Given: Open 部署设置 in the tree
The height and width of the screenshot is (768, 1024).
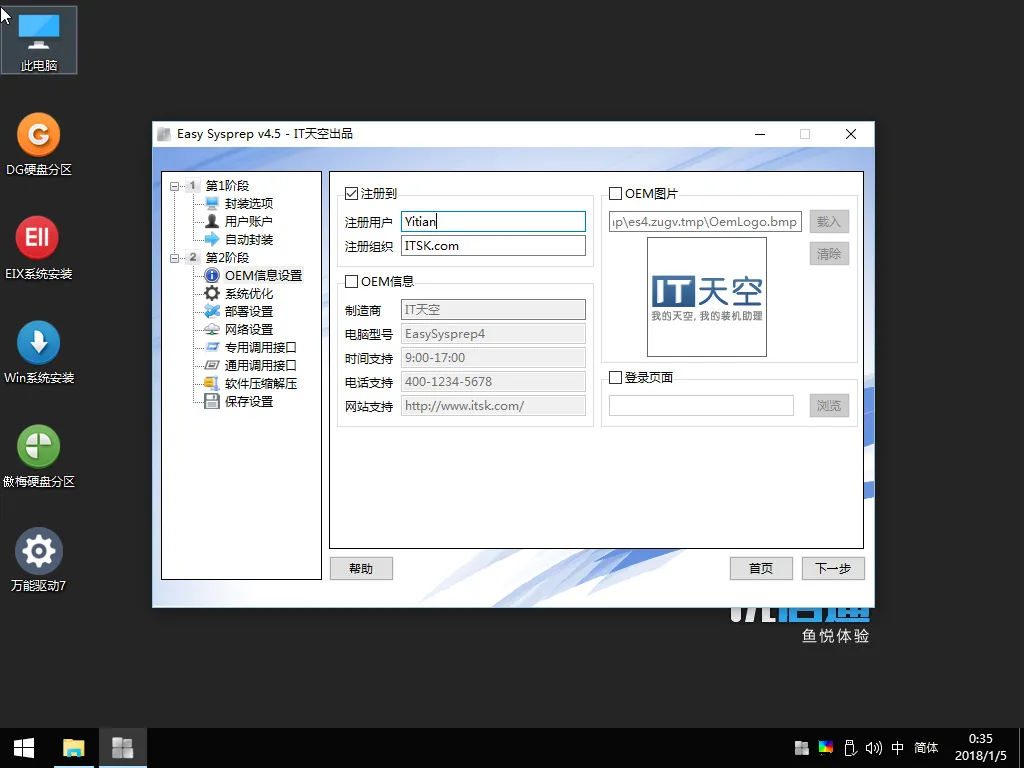Looking at the screenshot, I should pyautogui.click(x=249, y=312).
